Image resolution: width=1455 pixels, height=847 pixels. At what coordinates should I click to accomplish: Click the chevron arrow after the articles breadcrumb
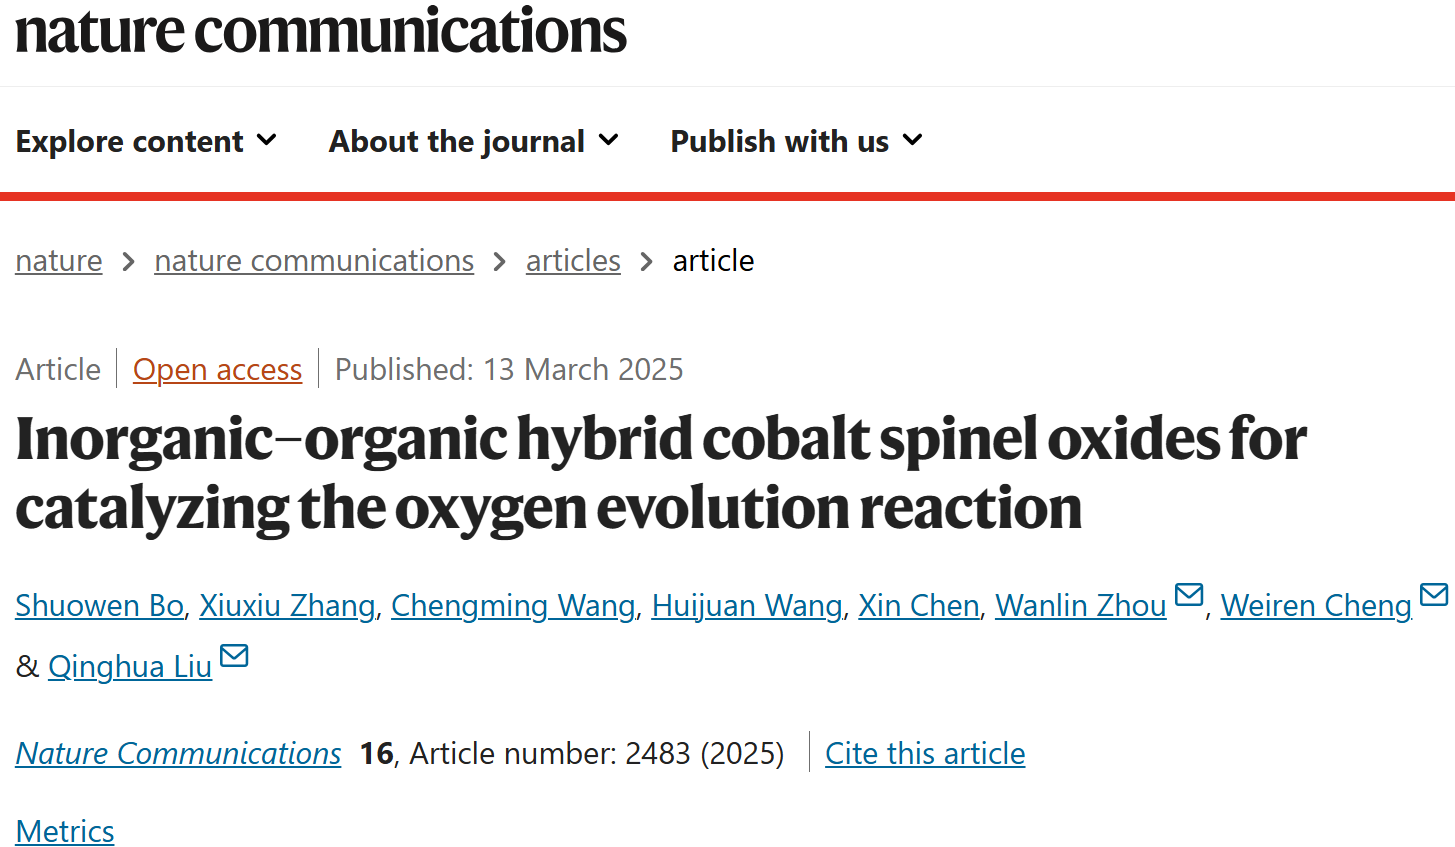click(x=647, y=262)
